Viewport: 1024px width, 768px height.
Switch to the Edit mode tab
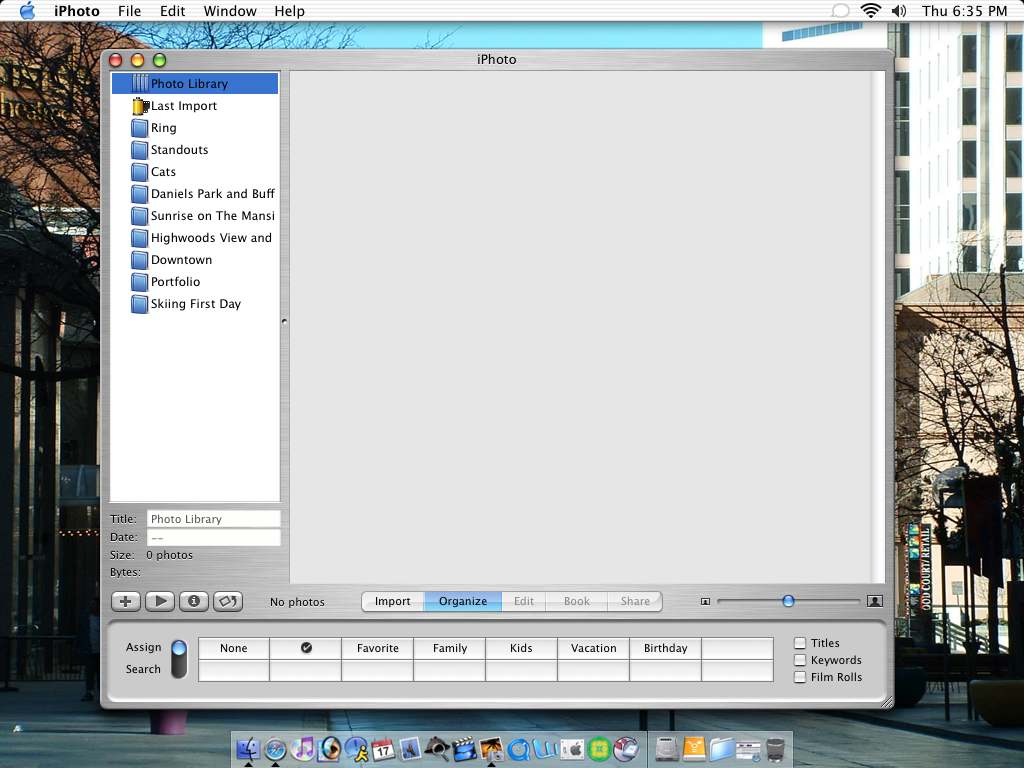click(524, 601)
